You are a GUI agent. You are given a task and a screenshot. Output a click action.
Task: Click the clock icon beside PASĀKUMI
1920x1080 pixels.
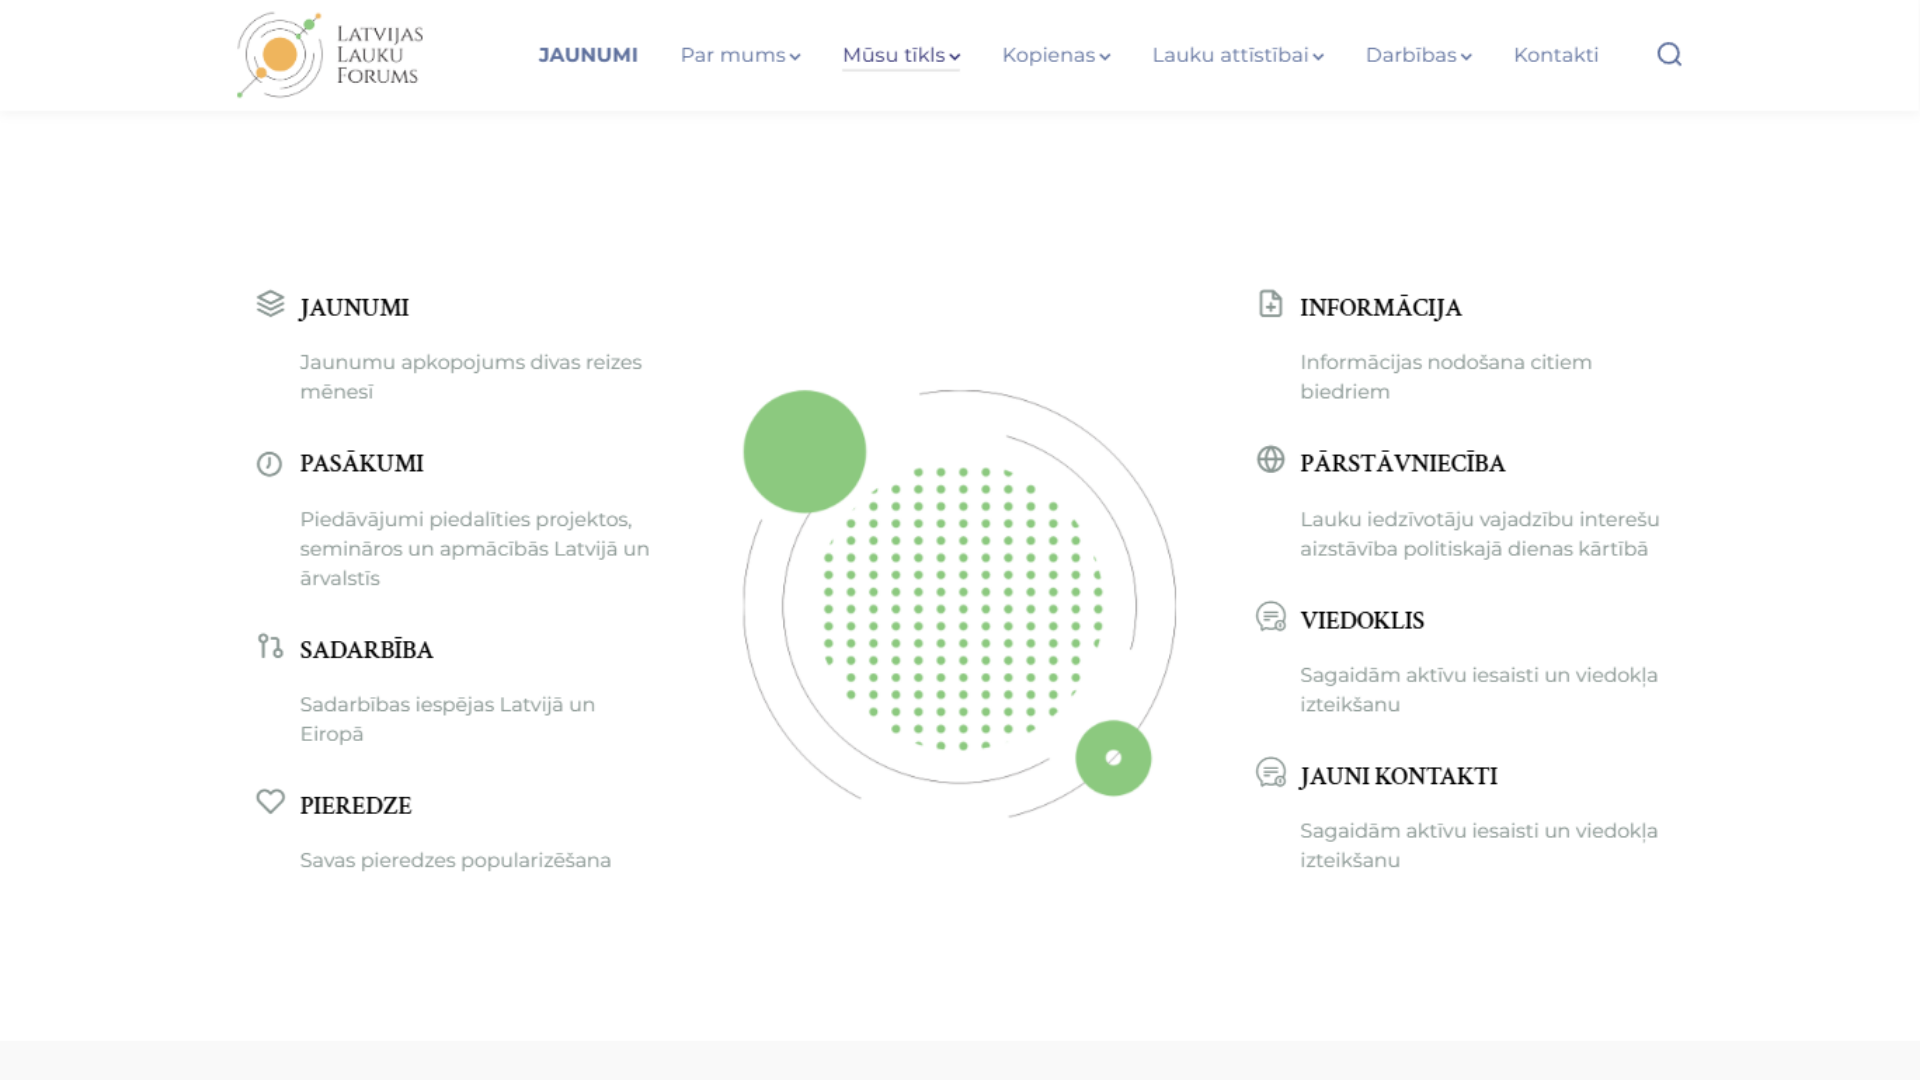click(x=269, y=464)
